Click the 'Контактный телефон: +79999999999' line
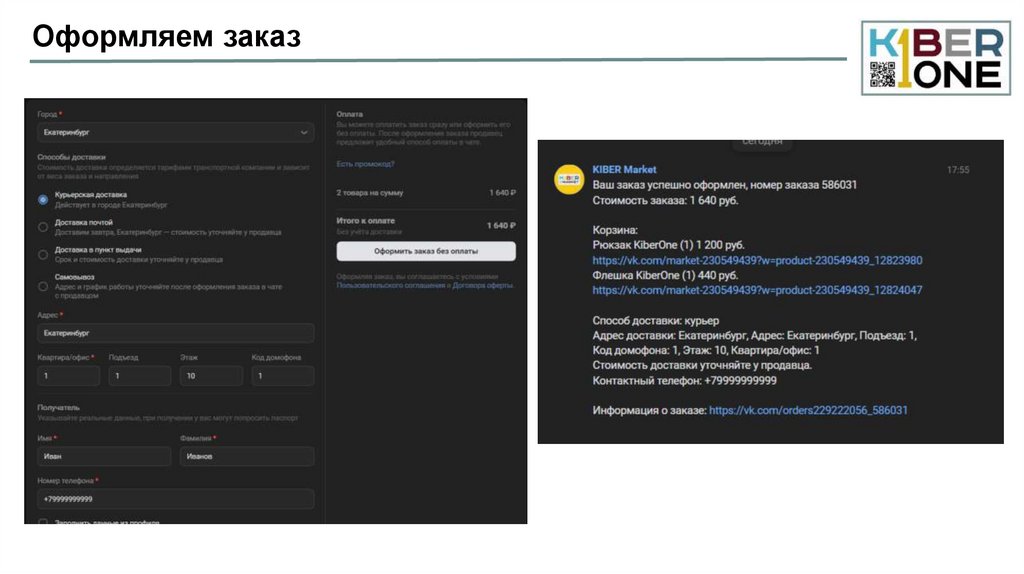Viewport: 1024px width, 574px height. (x=684, y=381)
